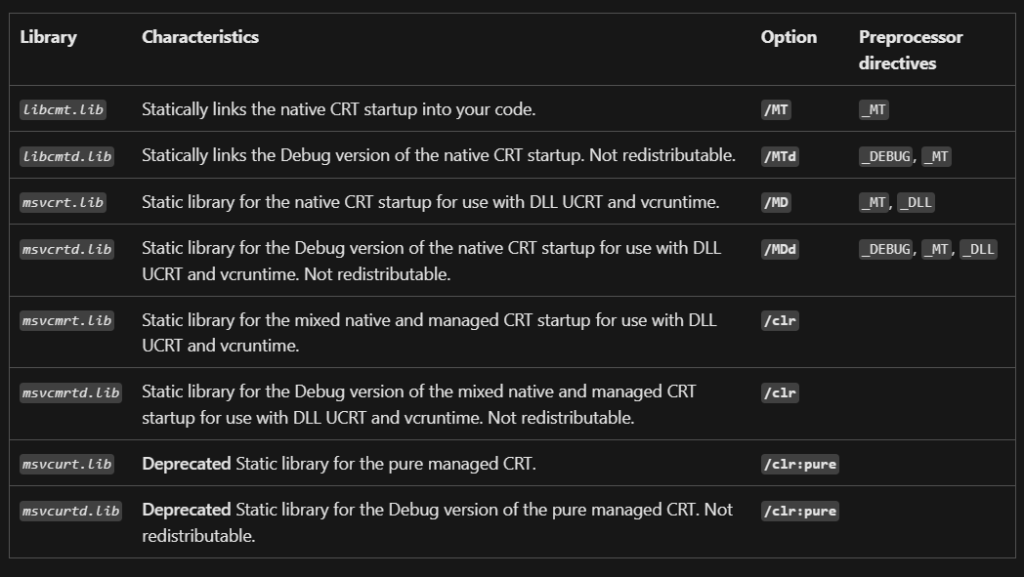Select the /MD option code
This screenshot has width=1024, height=577.
click(776, 202)
